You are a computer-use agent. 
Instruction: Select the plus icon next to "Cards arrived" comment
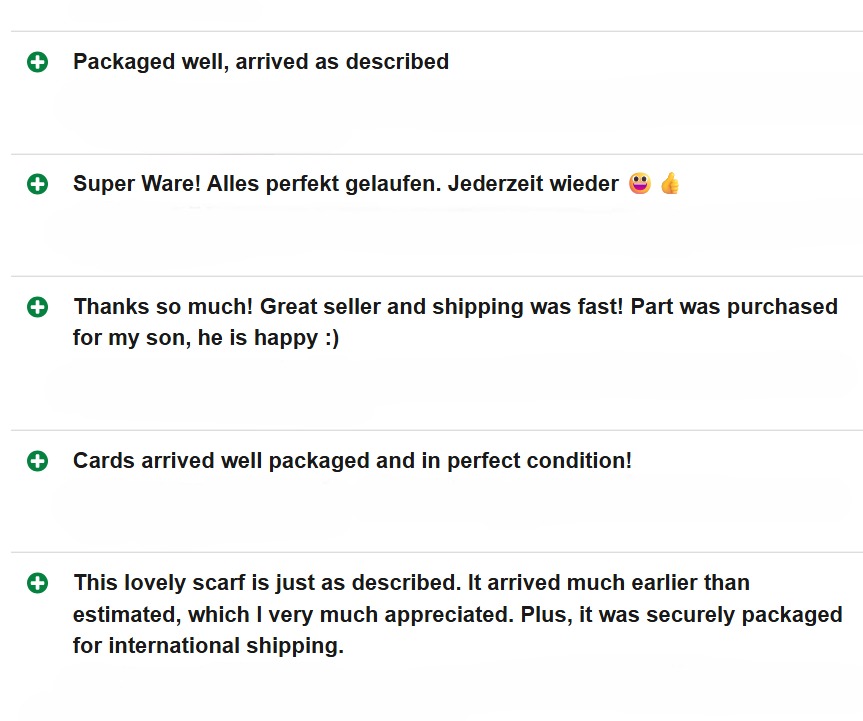pos(37,461)
